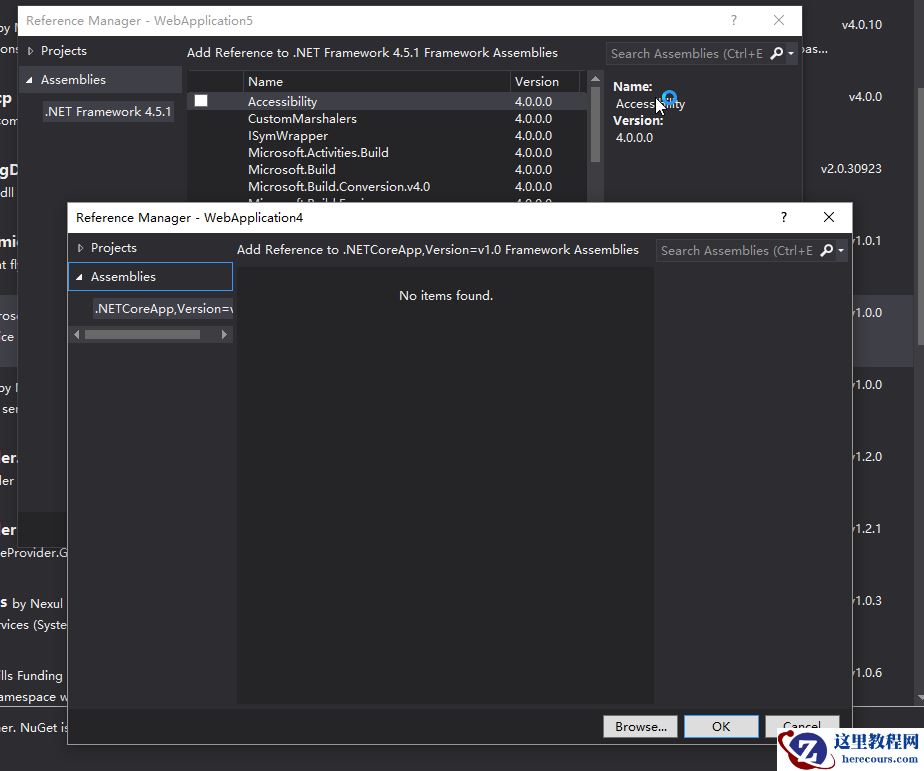
Task: Click the 1.2.1 package version in background
Action: [x=867, y=529]
